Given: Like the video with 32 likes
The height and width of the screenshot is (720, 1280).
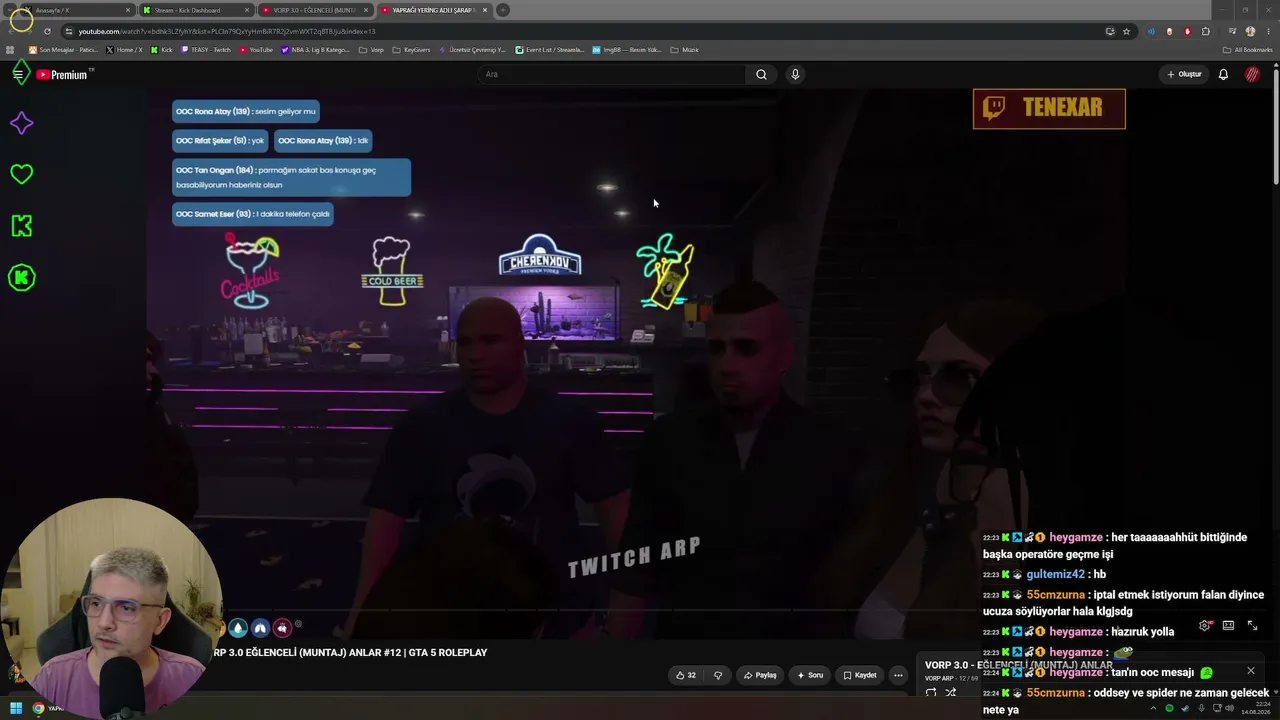Looking at the screenshot, I should point(686,675).
